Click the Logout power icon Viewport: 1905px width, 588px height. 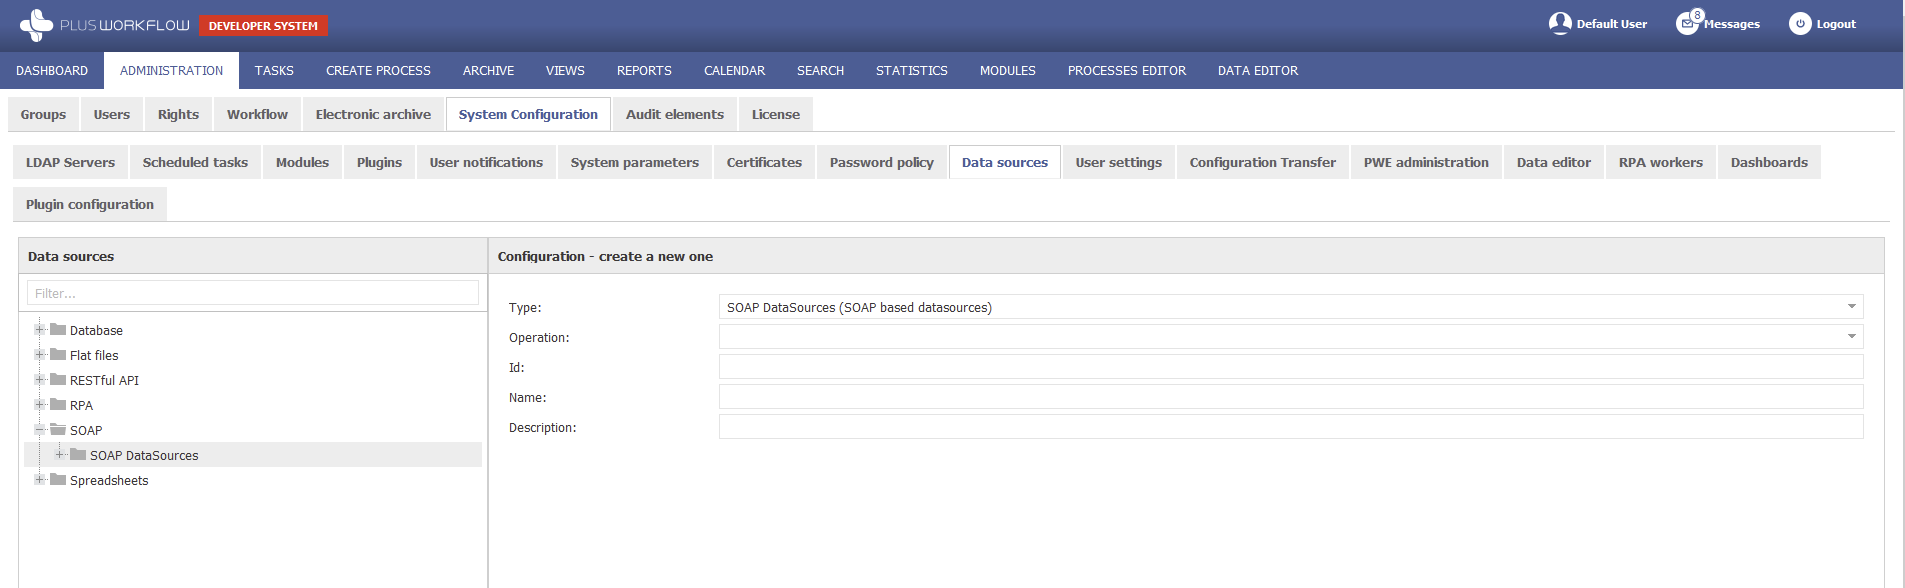coord(1800,24)
